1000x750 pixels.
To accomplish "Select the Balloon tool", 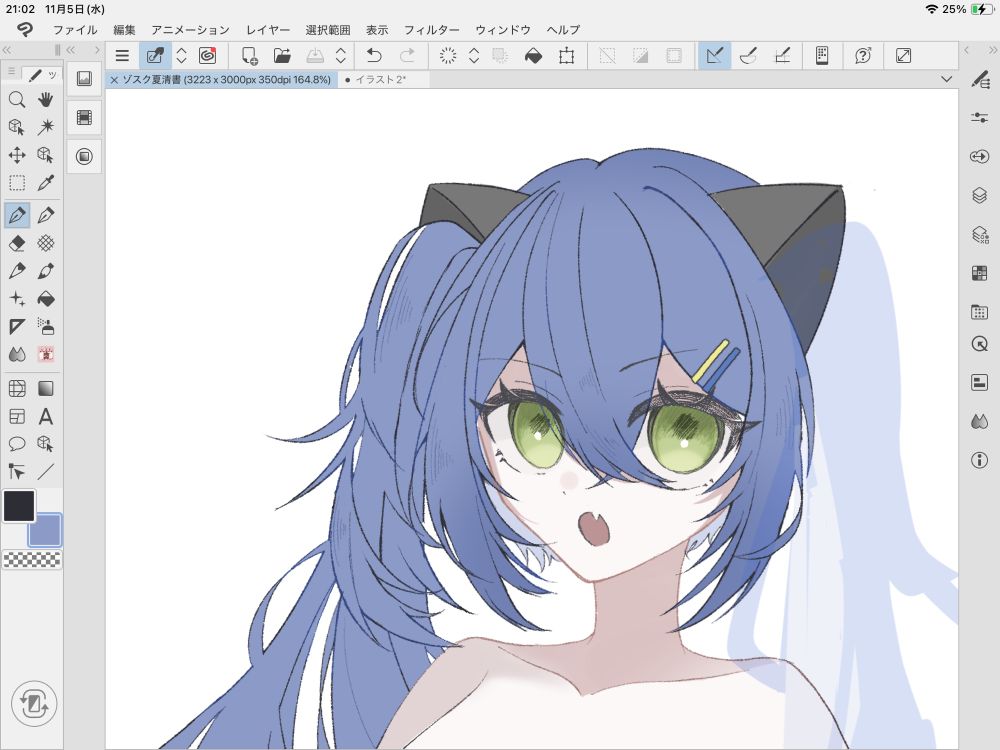I will click(17, 444).
